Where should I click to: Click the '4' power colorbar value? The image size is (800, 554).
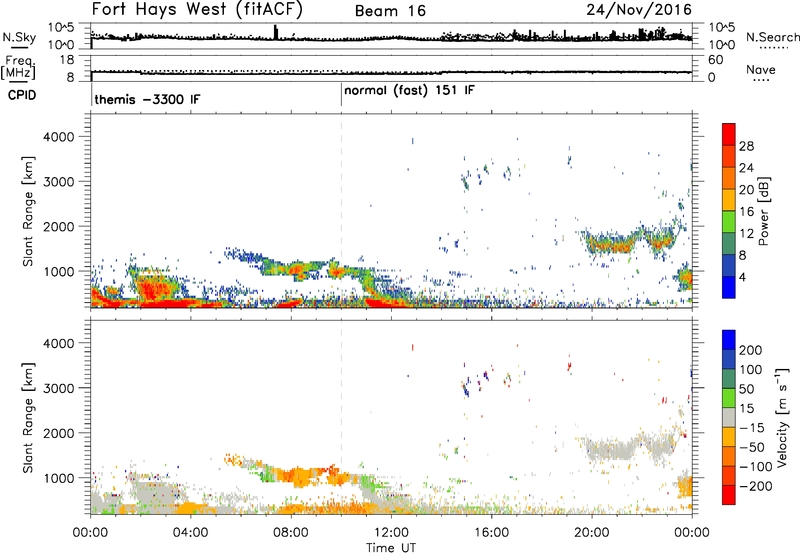click(x=742, y=277)
